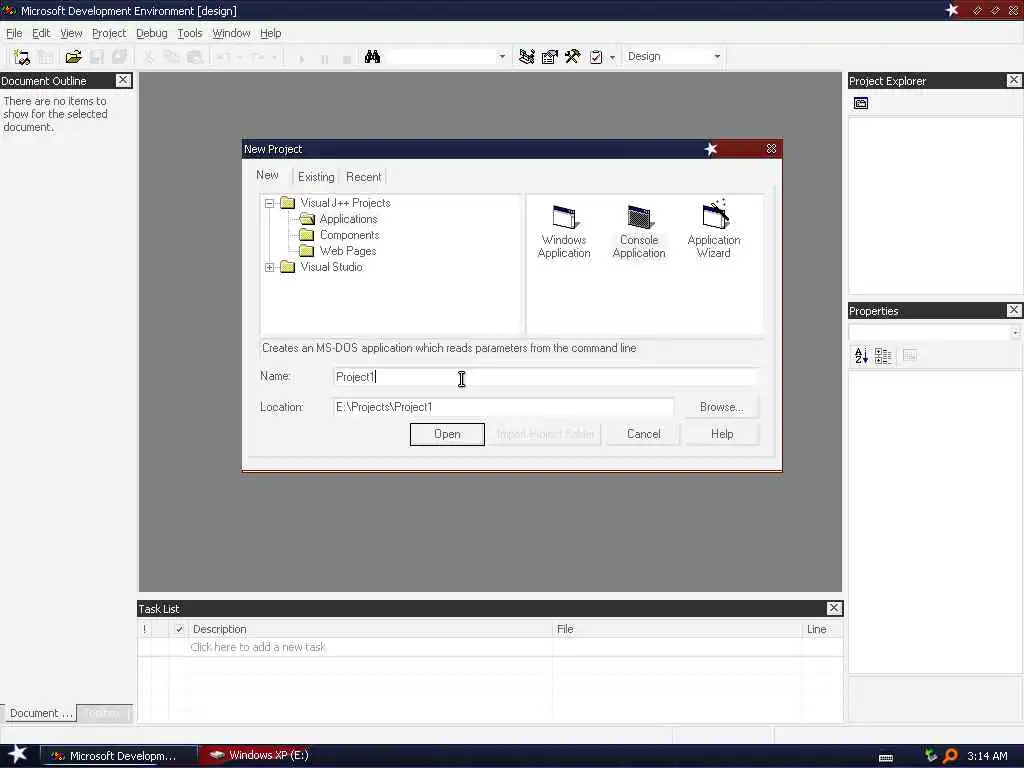Open the Properties object dropdown
Viewport: 1024px width, 768px height.
(1015, 333)
